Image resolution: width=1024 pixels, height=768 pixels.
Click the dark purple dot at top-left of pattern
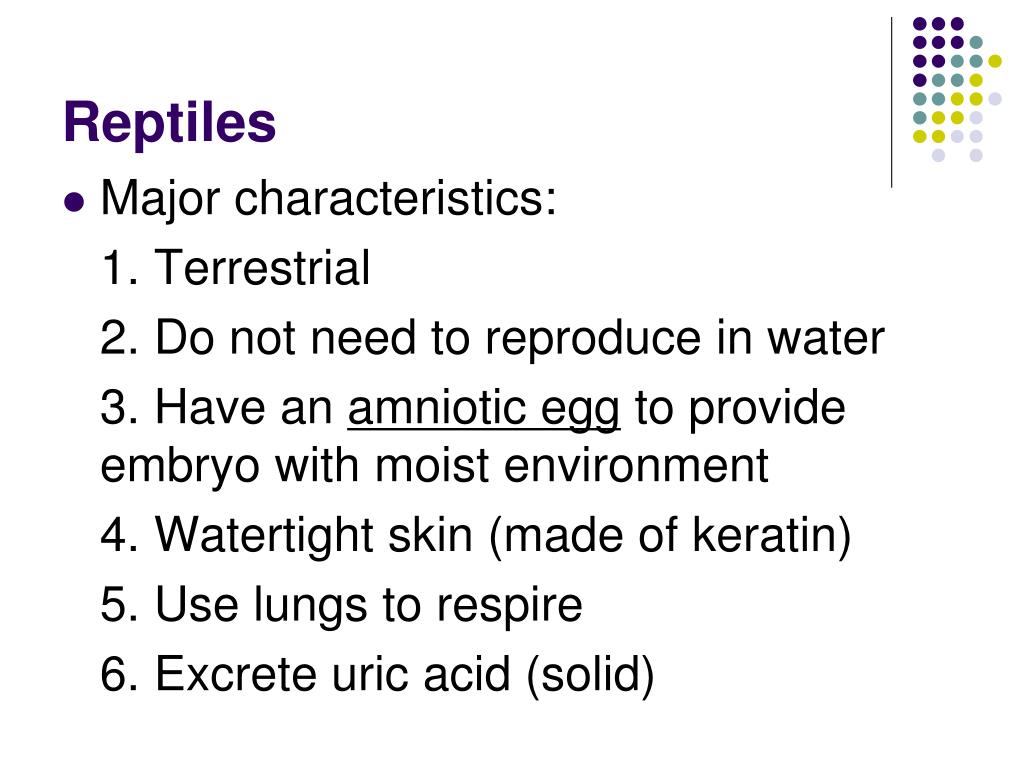920,24
